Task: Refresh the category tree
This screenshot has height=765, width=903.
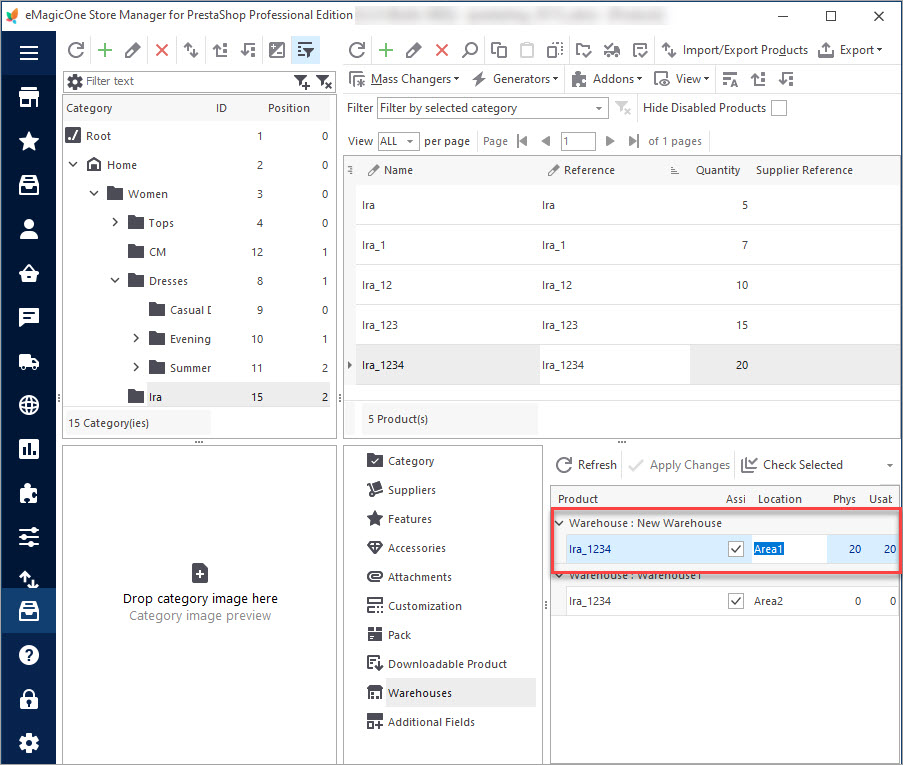Action: click(x=76, y=50)
